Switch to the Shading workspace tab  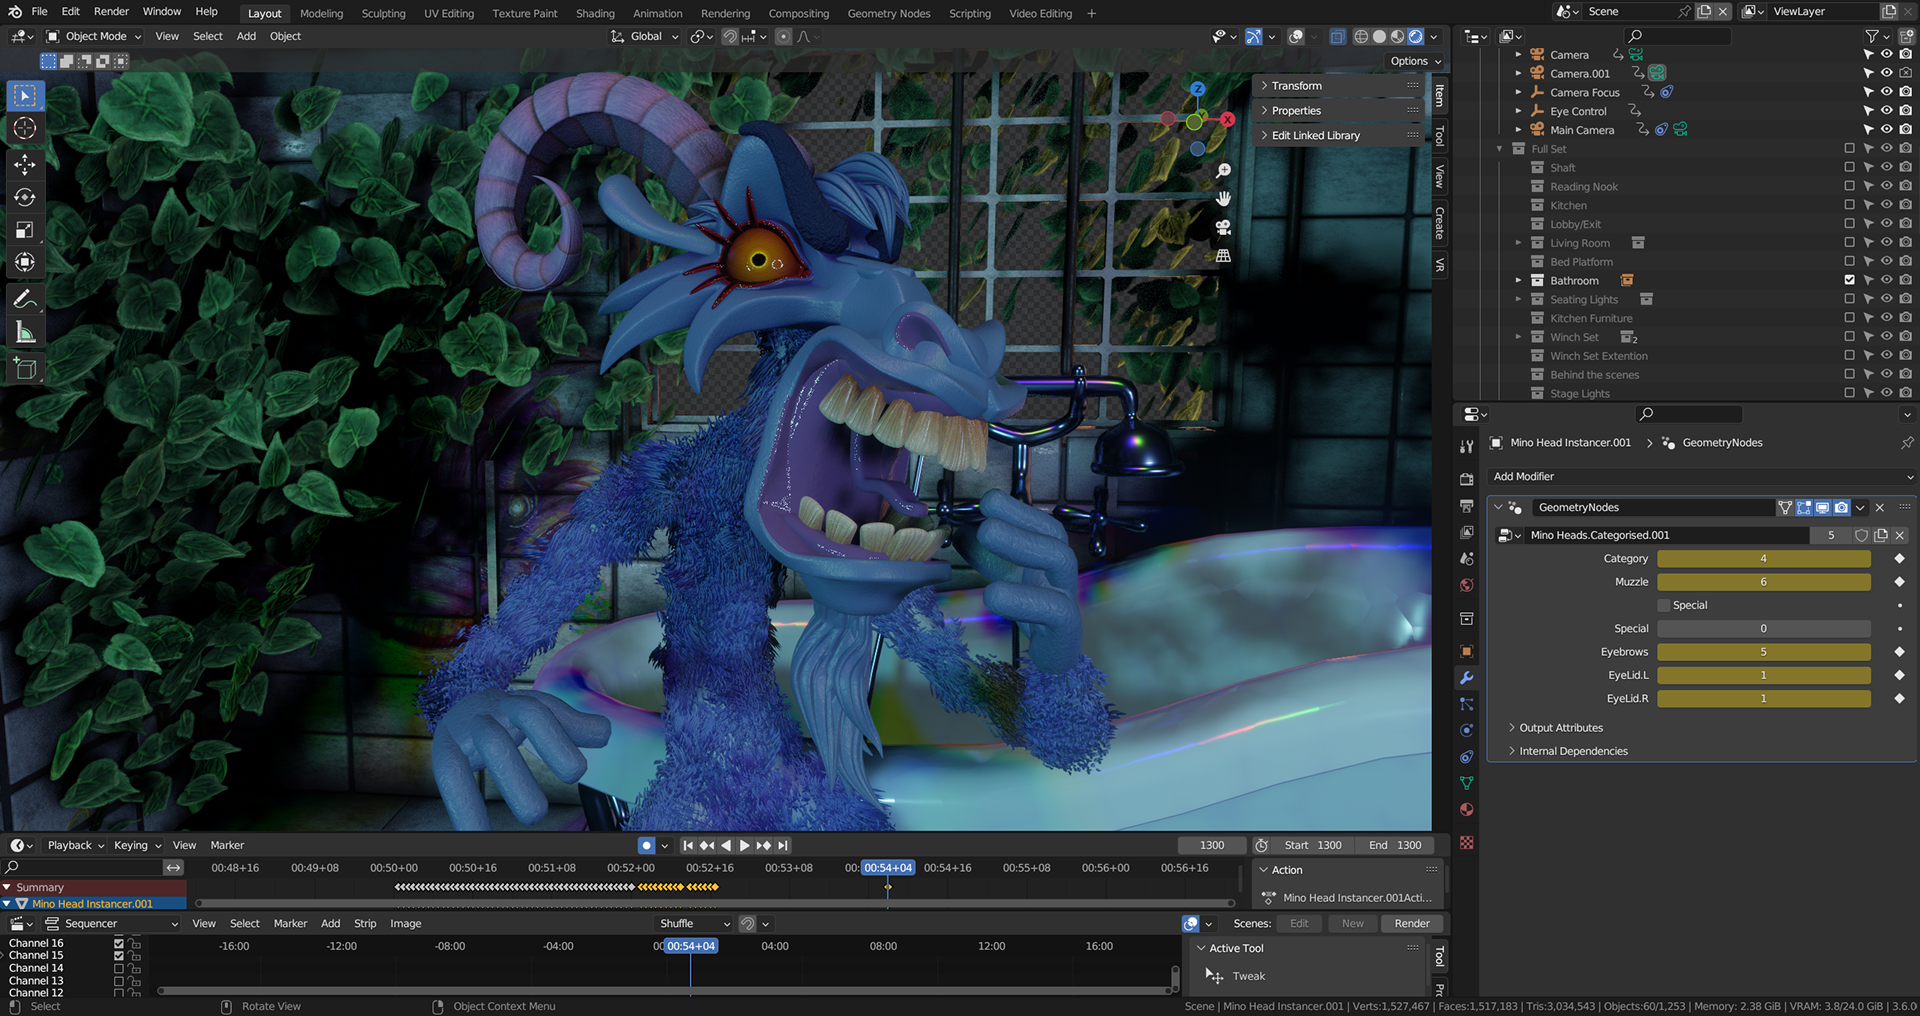coord(595,13)
